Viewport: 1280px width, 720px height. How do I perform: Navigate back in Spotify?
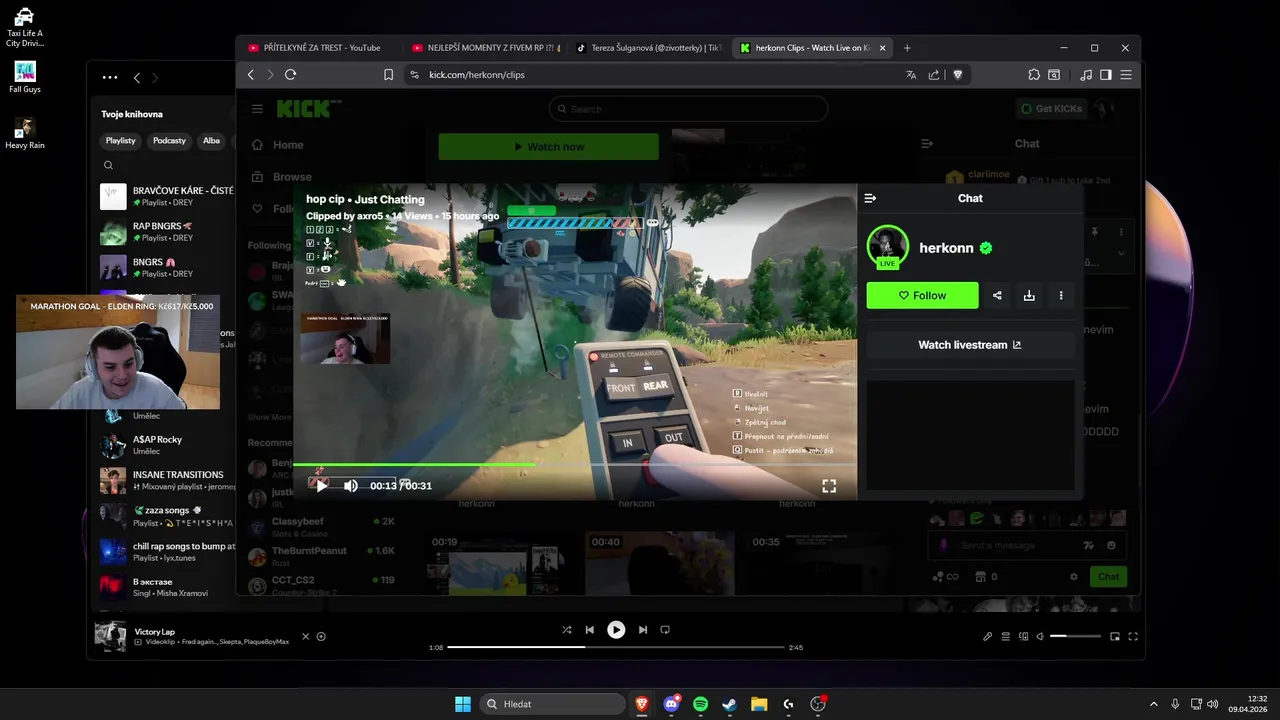(x=137, y=77)
